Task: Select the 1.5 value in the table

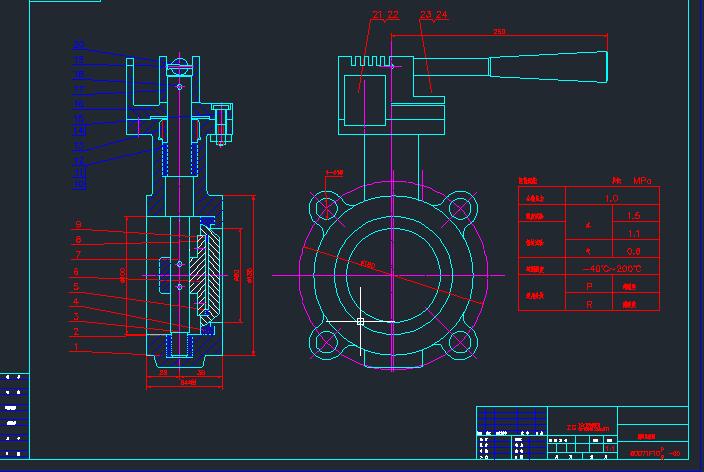Action: pos(634,216)
